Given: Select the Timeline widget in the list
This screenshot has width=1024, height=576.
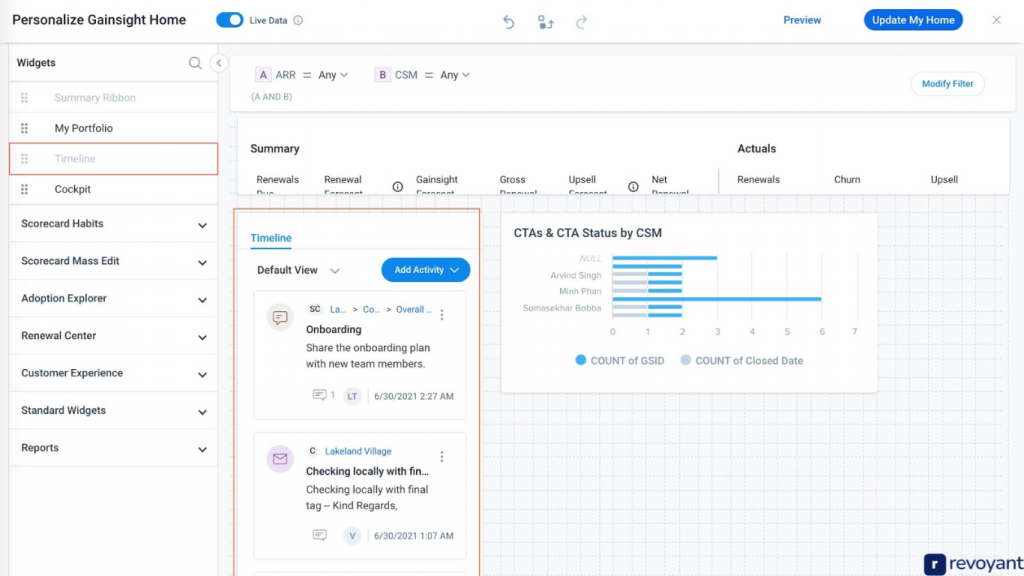Looking at the screenshot, I should tap(114, 159).
